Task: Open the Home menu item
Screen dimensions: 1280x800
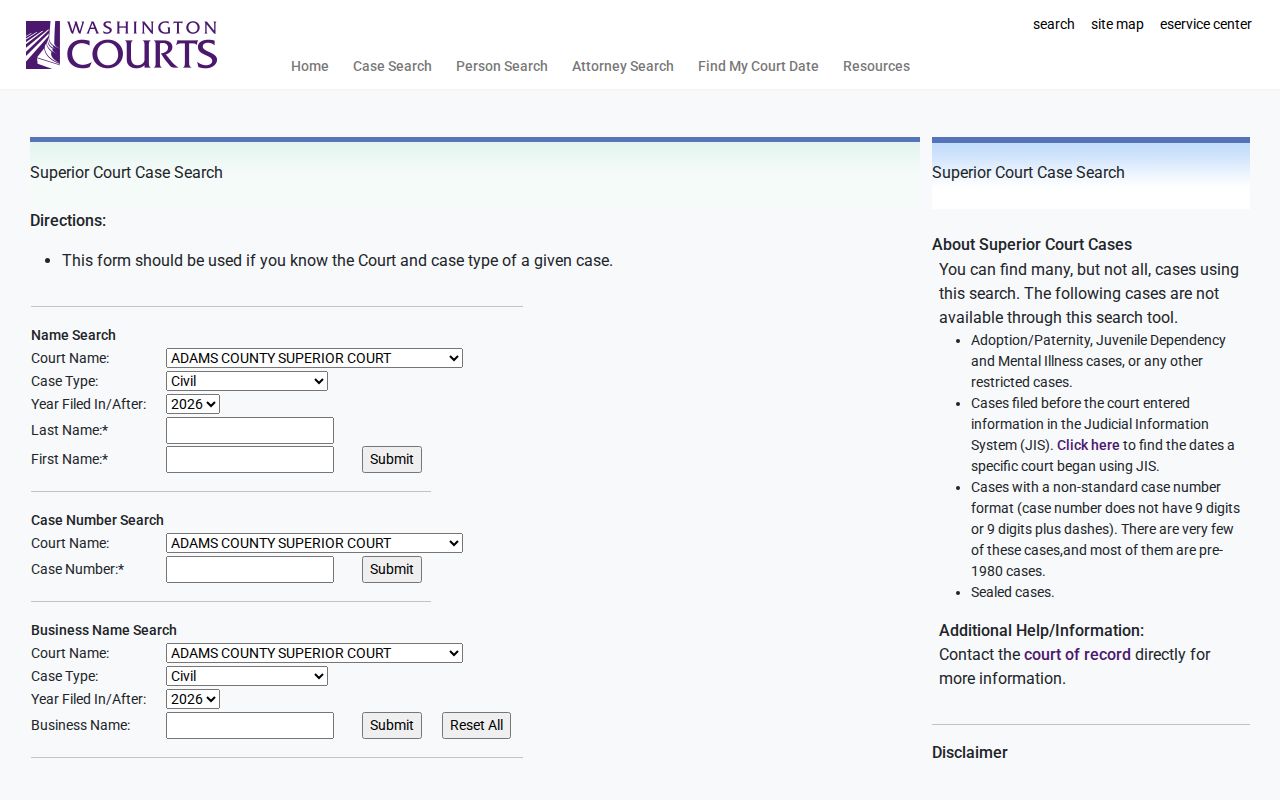Action: click(x=310, y=66)
